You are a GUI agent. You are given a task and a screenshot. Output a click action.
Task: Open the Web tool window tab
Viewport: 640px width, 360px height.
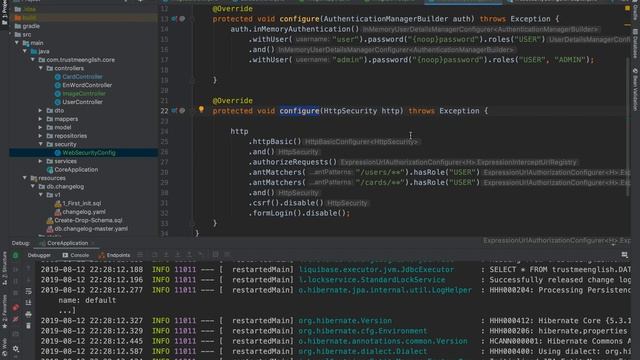coord(4,347)
